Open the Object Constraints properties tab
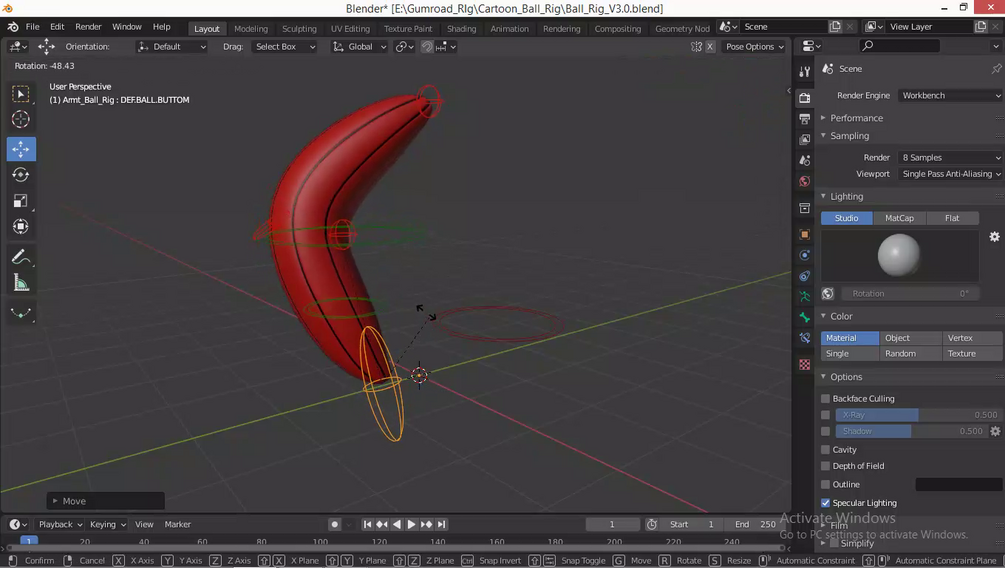This screenshot has height=568, width=1005. [804, 276]
